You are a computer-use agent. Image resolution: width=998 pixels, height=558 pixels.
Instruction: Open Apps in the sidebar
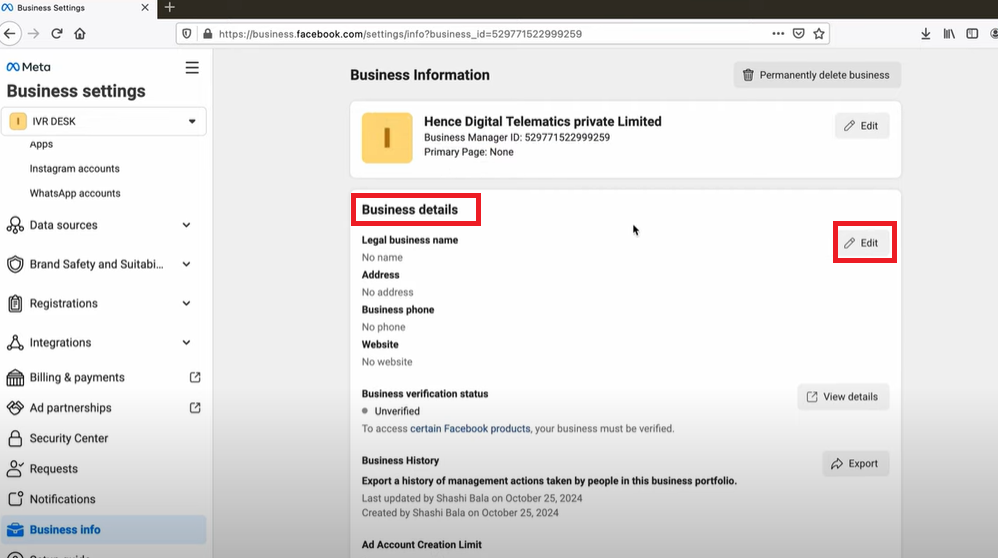(41, 144)
